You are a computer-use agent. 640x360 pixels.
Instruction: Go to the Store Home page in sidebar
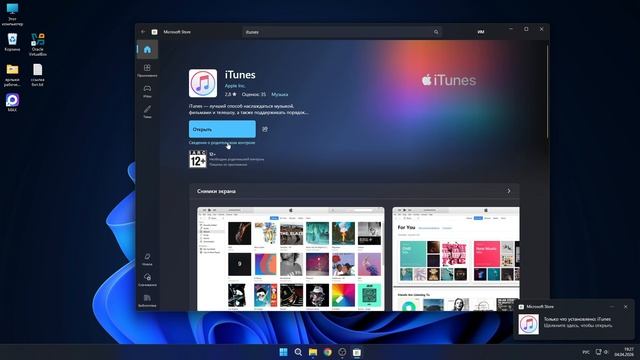147,50
